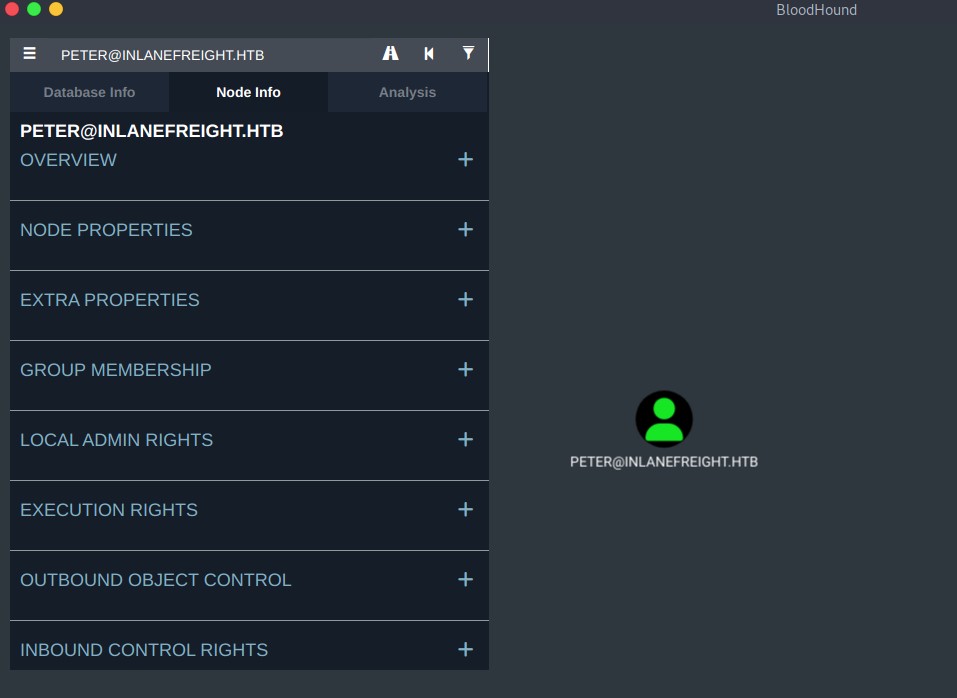Expand LOCAL ADMIN RIGHTS with its plus icon
The width and height of the screenshot is (957, 698).
coord(466,439)
